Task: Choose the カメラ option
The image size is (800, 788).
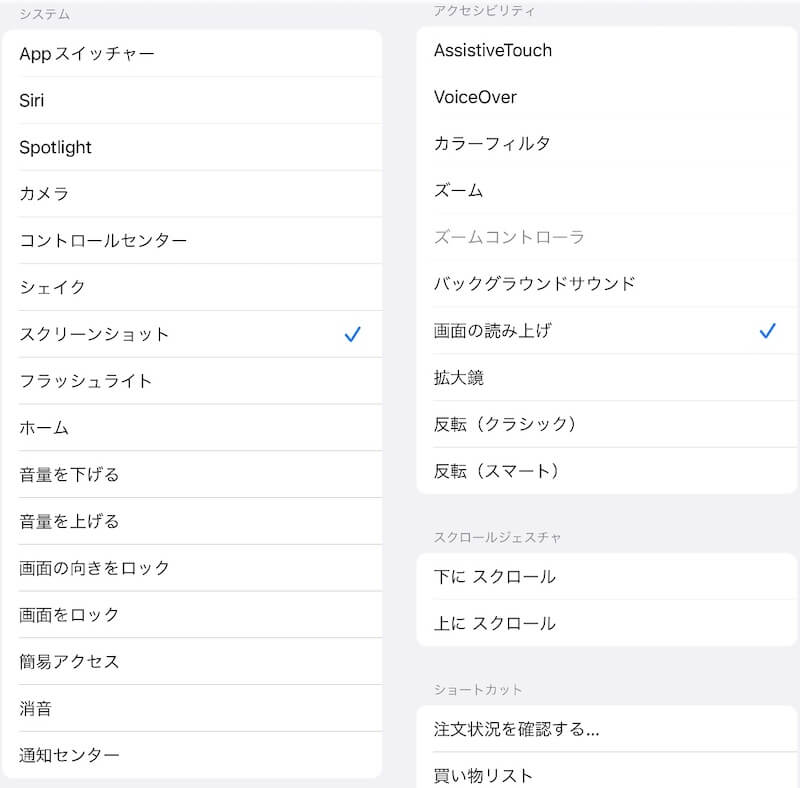Action: tap(192, 194)
